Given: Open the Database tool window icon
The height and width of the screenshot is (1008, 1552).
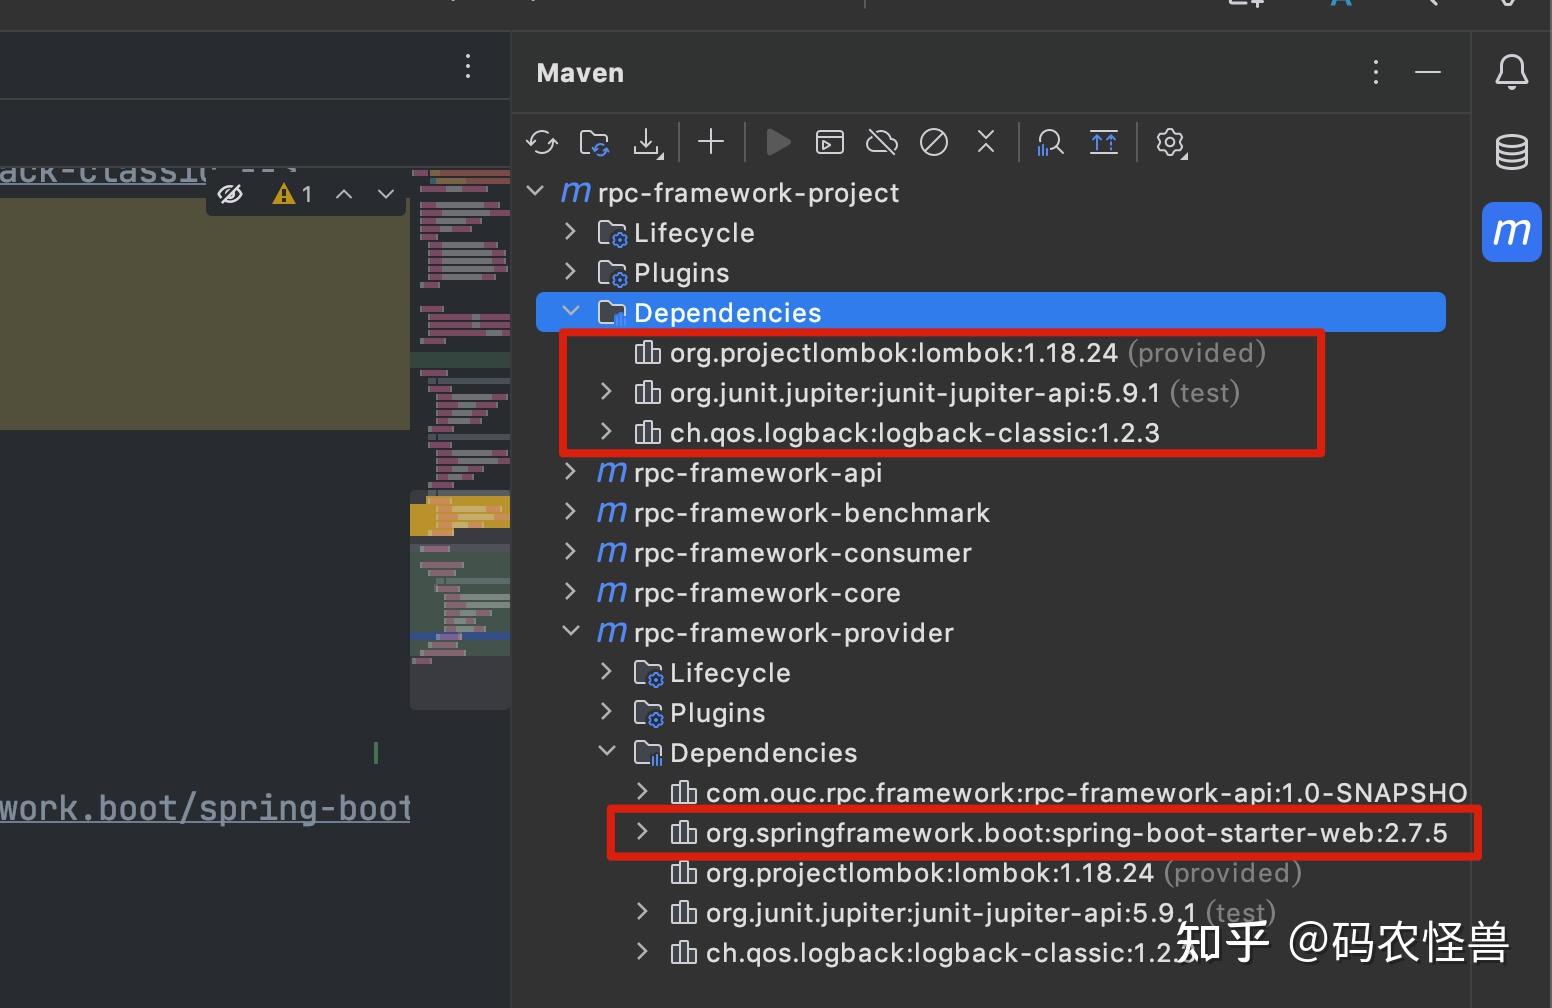Looking at the screenshot, I should pyautogui.click(x=1511, y=152).
